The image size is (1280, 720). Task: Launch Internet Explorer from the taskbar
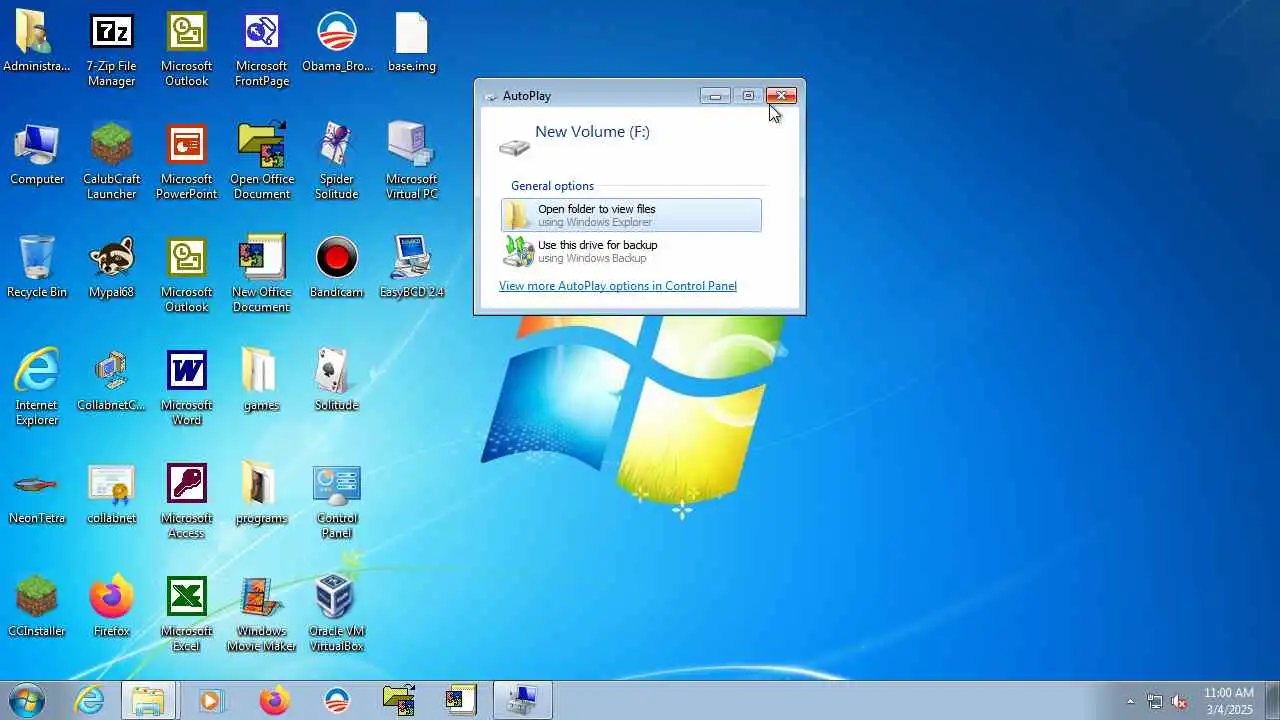[89, 701]
